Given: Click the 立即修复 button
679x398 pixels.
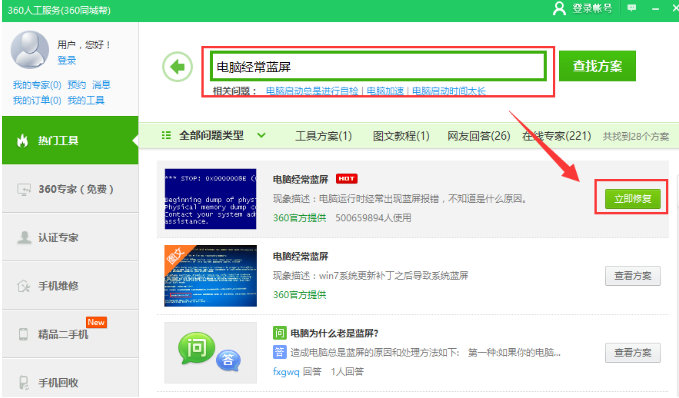Looking at the screenshot, I should pyautogui.click(x=633, y=199).
